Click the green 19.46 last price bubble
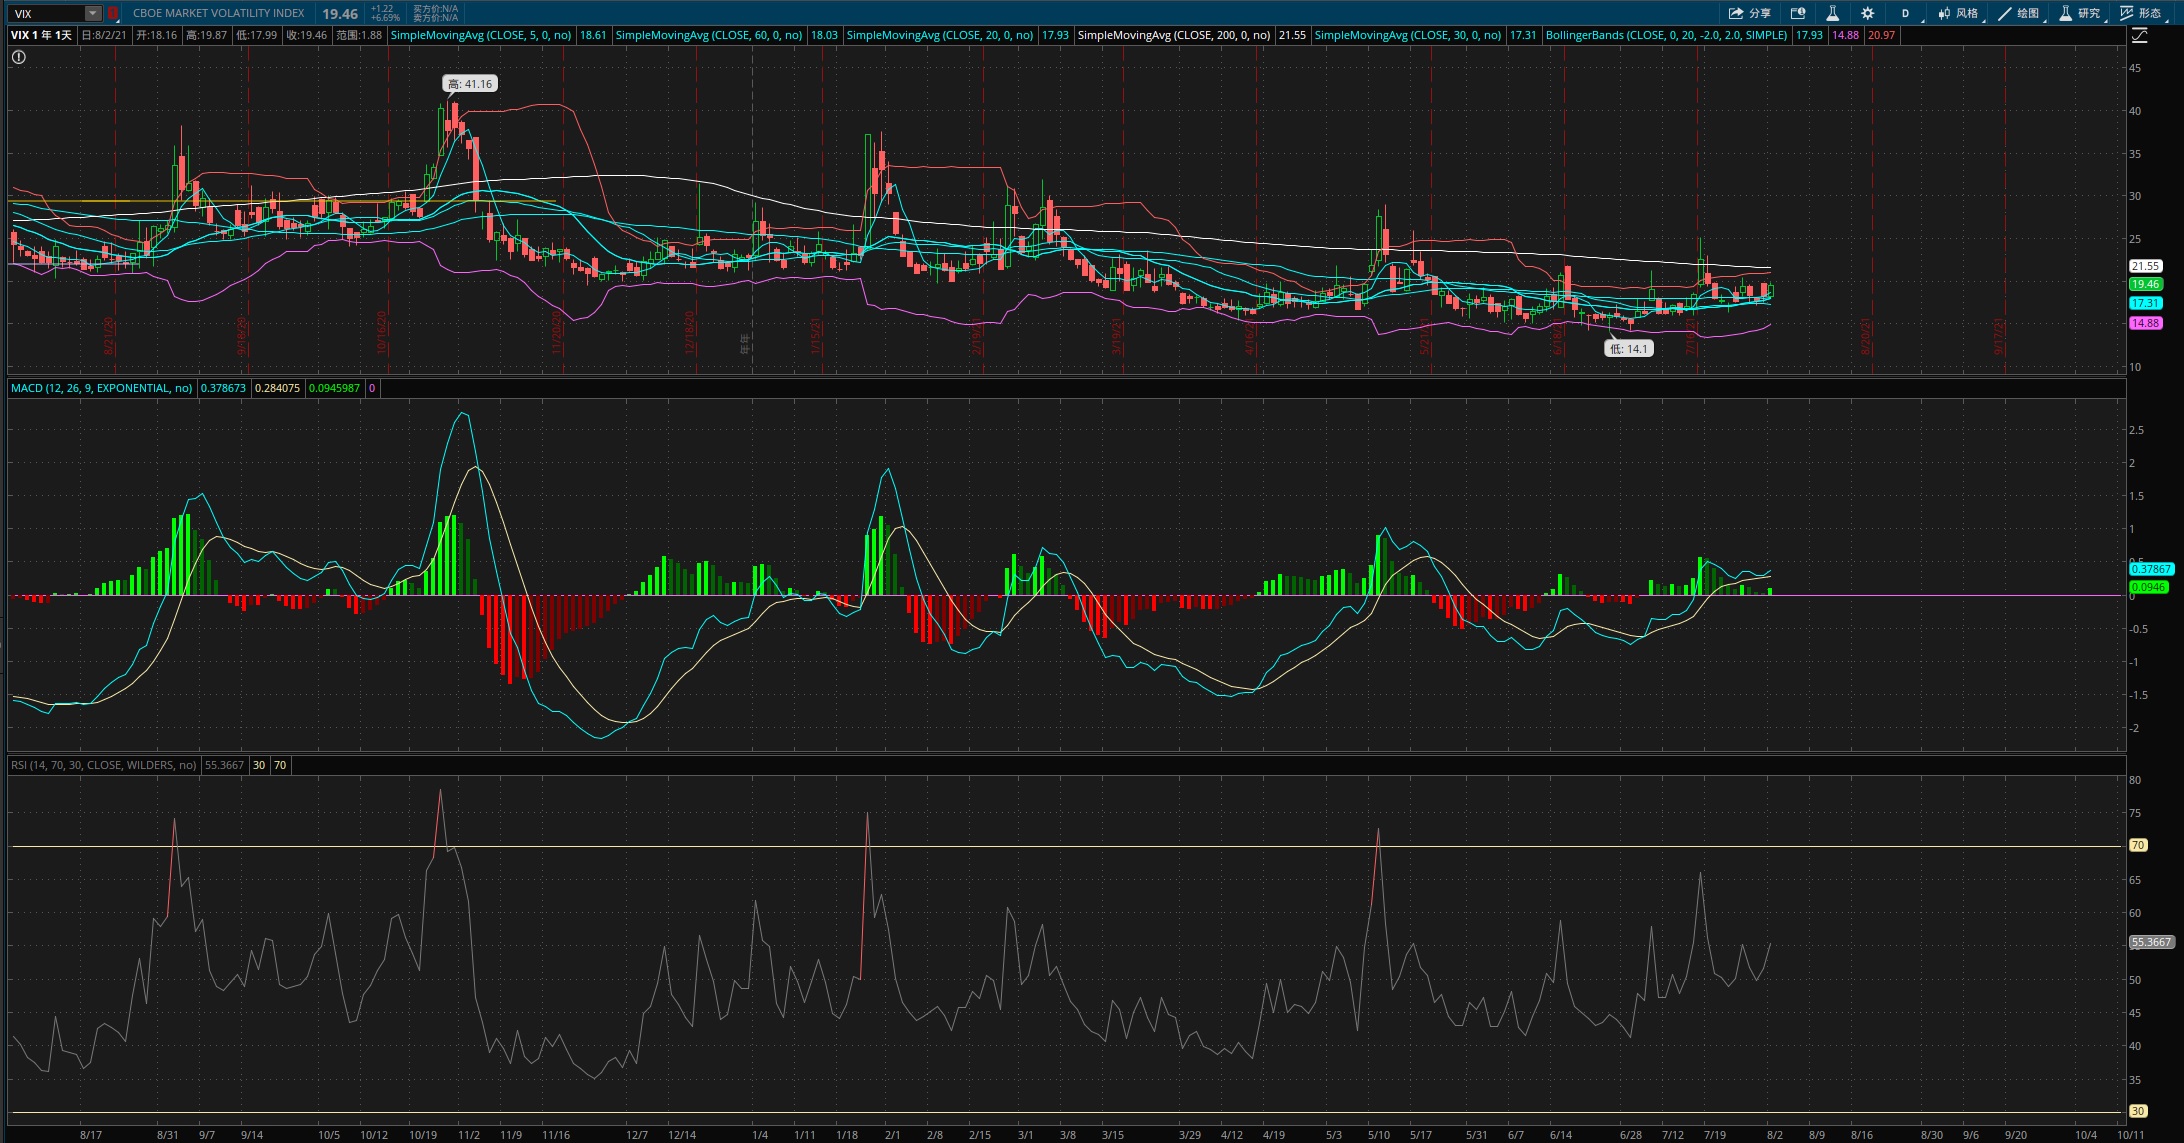The height and width of the screenshot is (1143, 2184). [x=2145, y=284]
